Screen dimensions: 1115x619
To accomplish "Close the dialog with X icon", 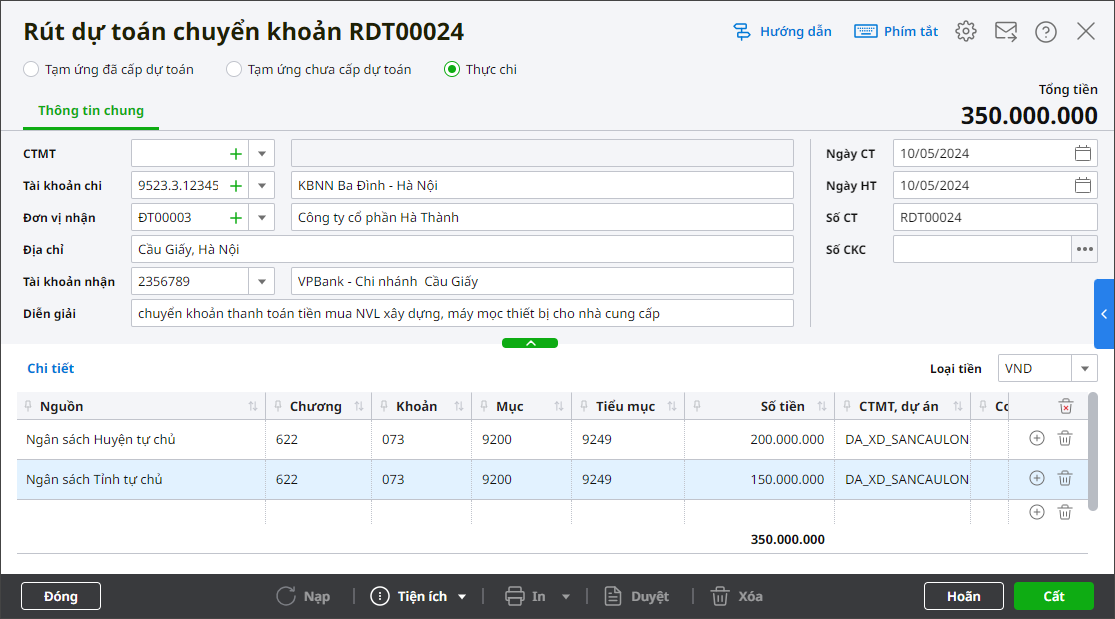I will coord(1085,31).
